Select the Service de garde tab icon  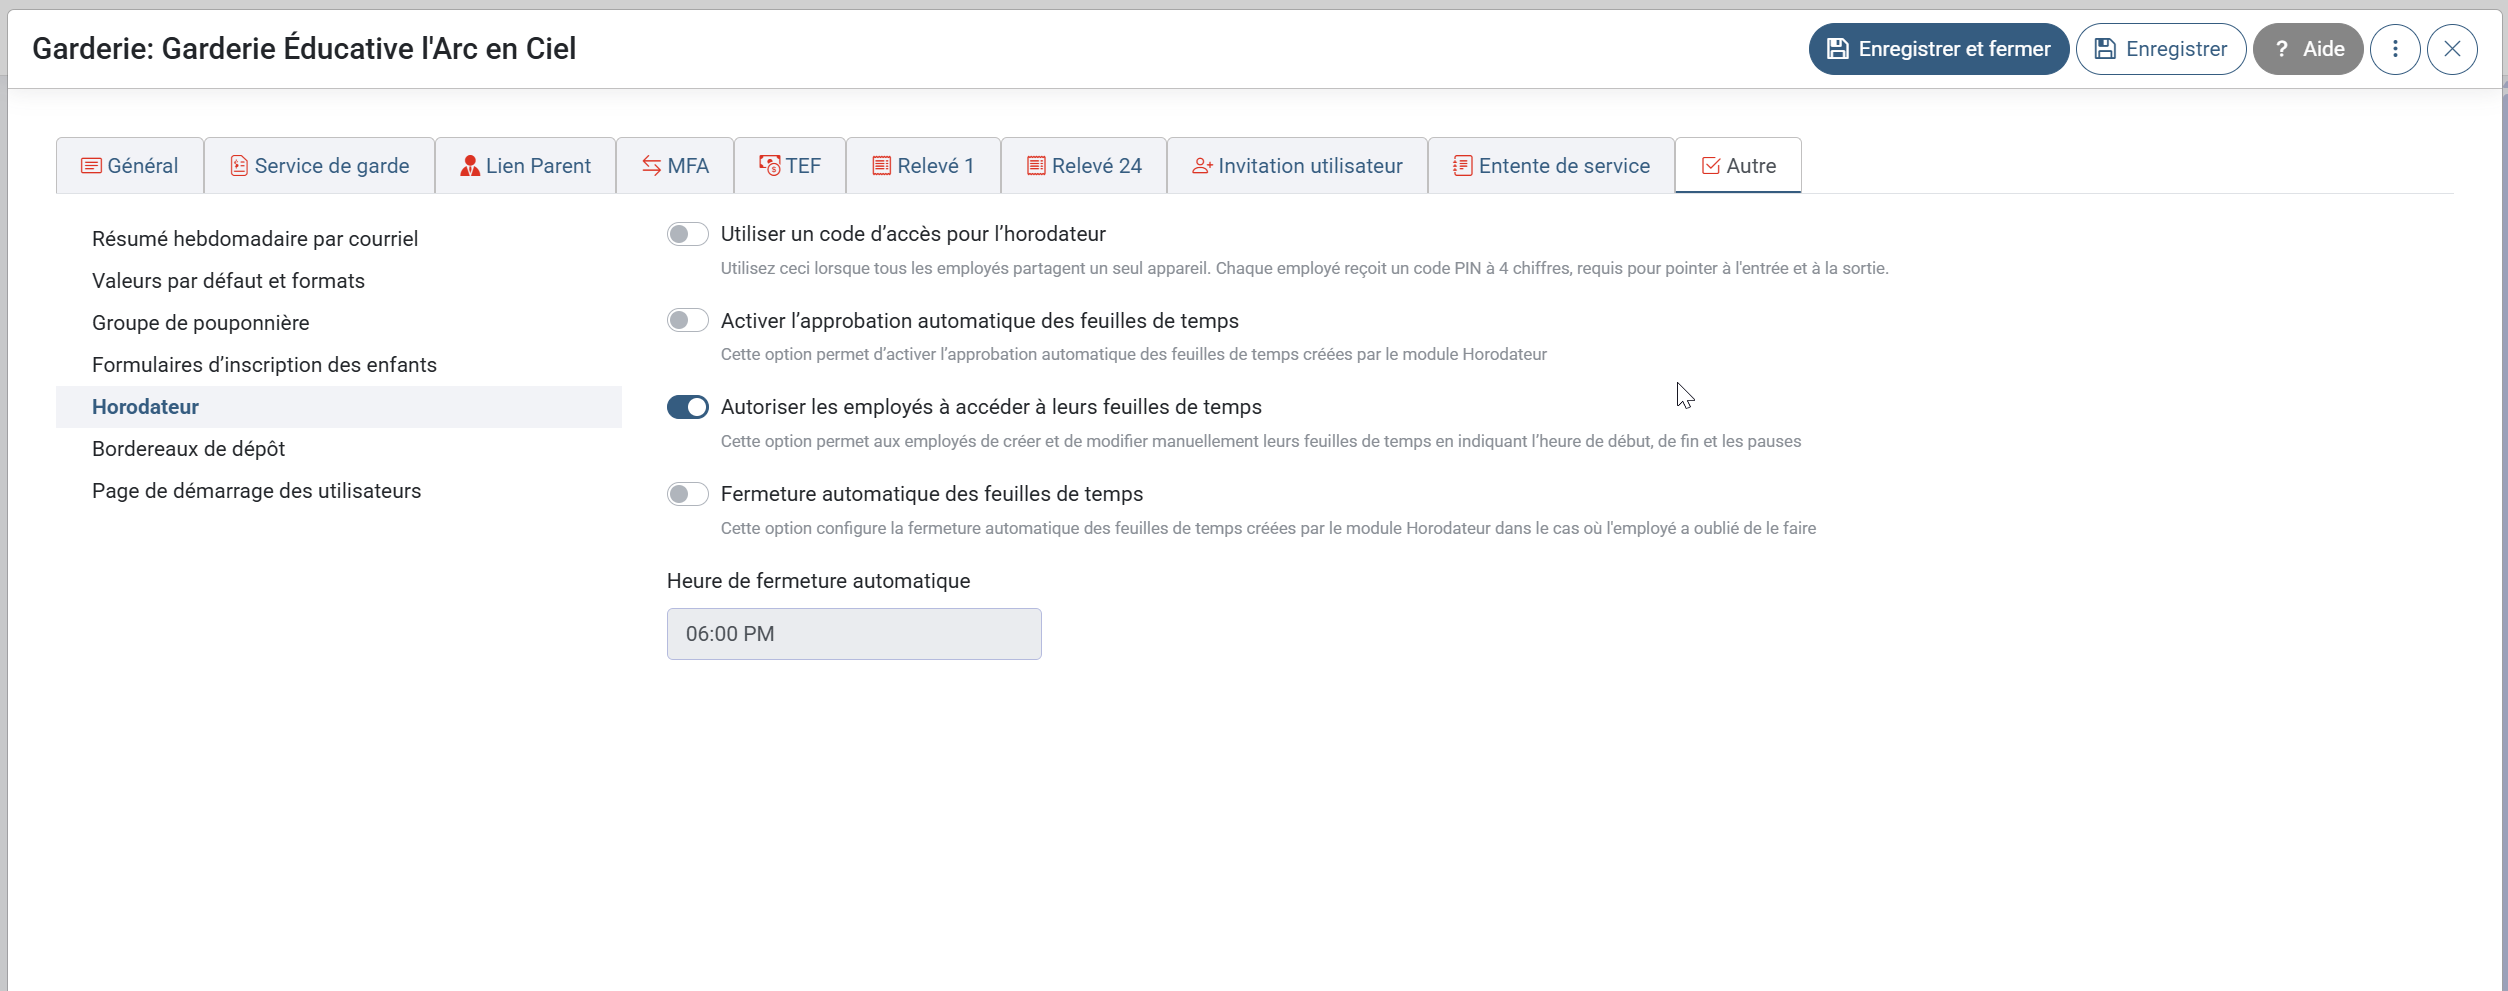239,165
